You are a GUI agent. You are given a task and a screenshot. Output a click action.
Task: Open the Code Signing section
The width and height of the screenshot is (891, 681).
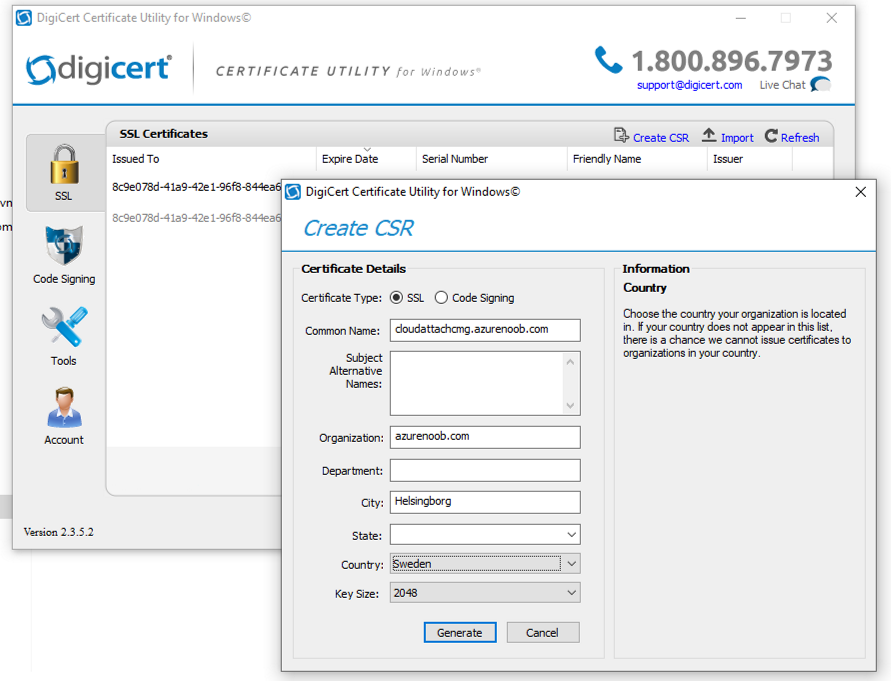[x=64, y=254]
